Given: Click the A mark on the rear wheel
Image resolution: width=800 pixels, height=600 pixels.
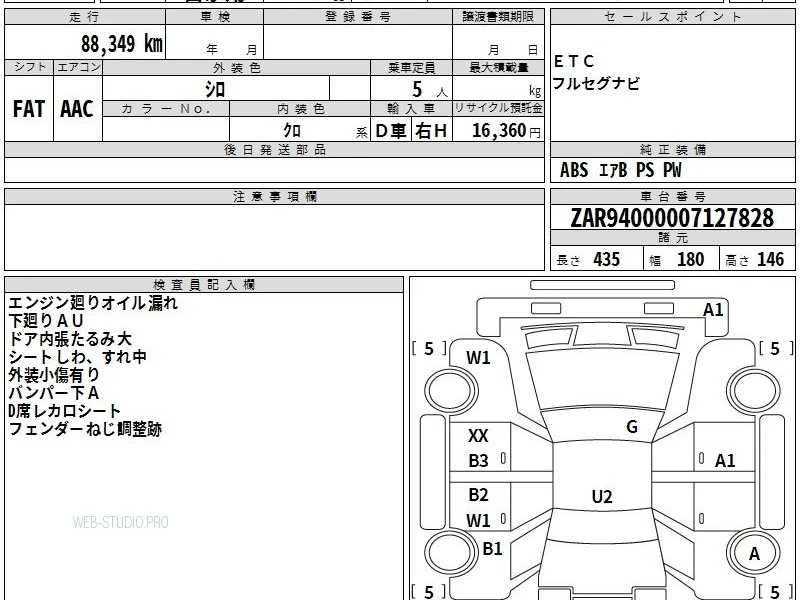Looking at the screenshot, I should (x=754, y=553).
